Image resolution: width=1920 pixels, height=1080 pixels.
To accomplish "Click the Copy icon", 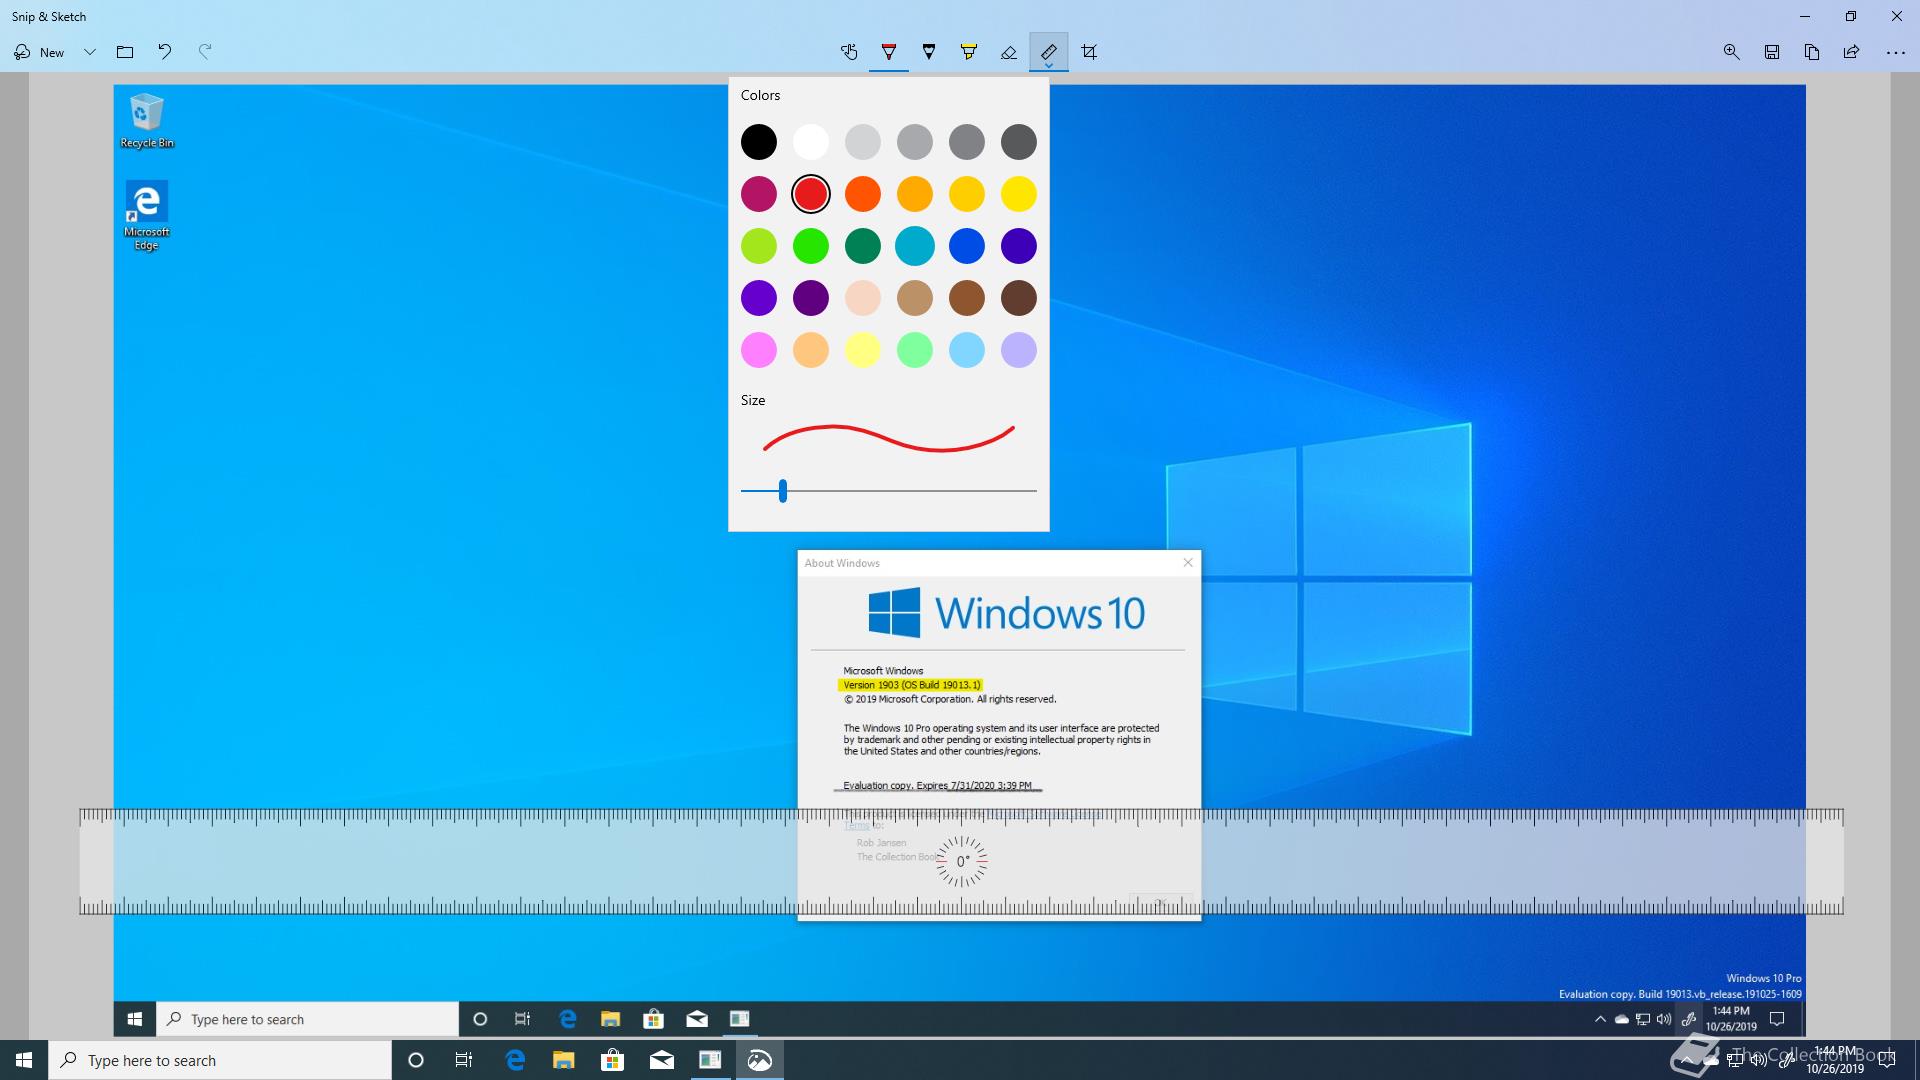I will tap(1811, 52).
